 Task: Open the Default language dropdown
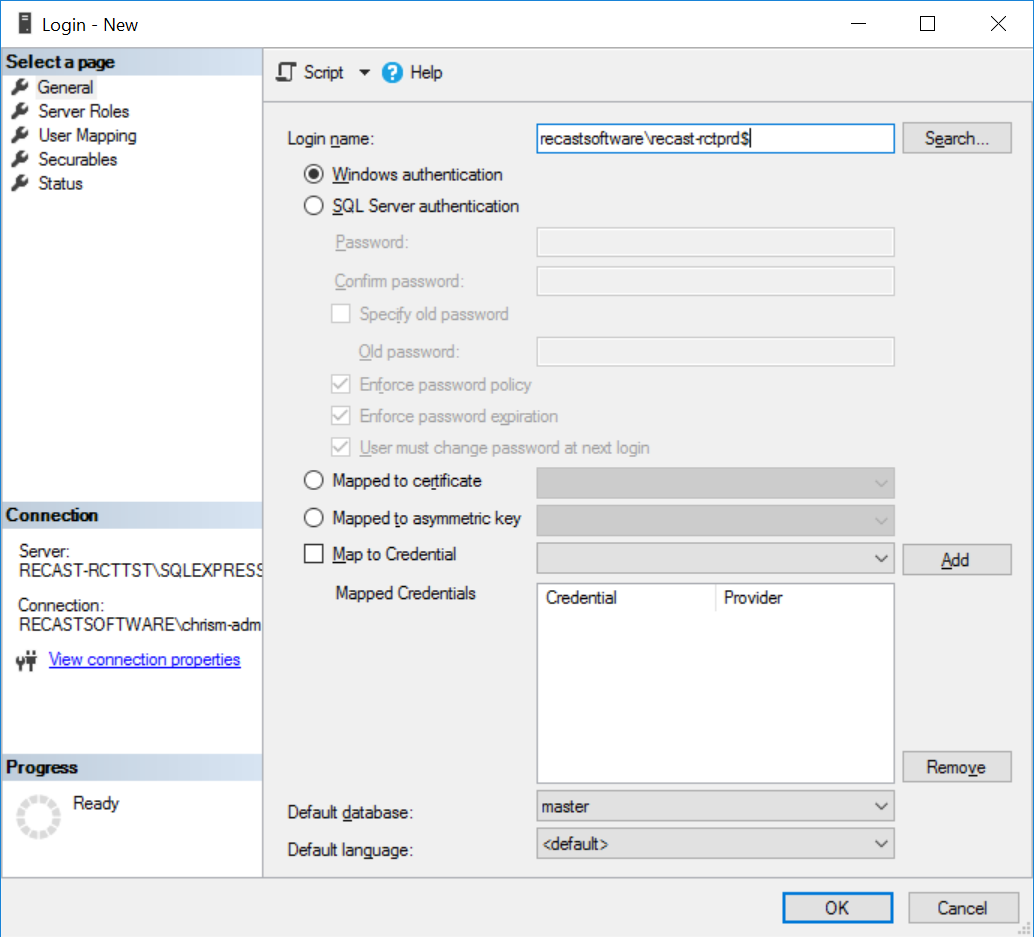pos(715,844)
